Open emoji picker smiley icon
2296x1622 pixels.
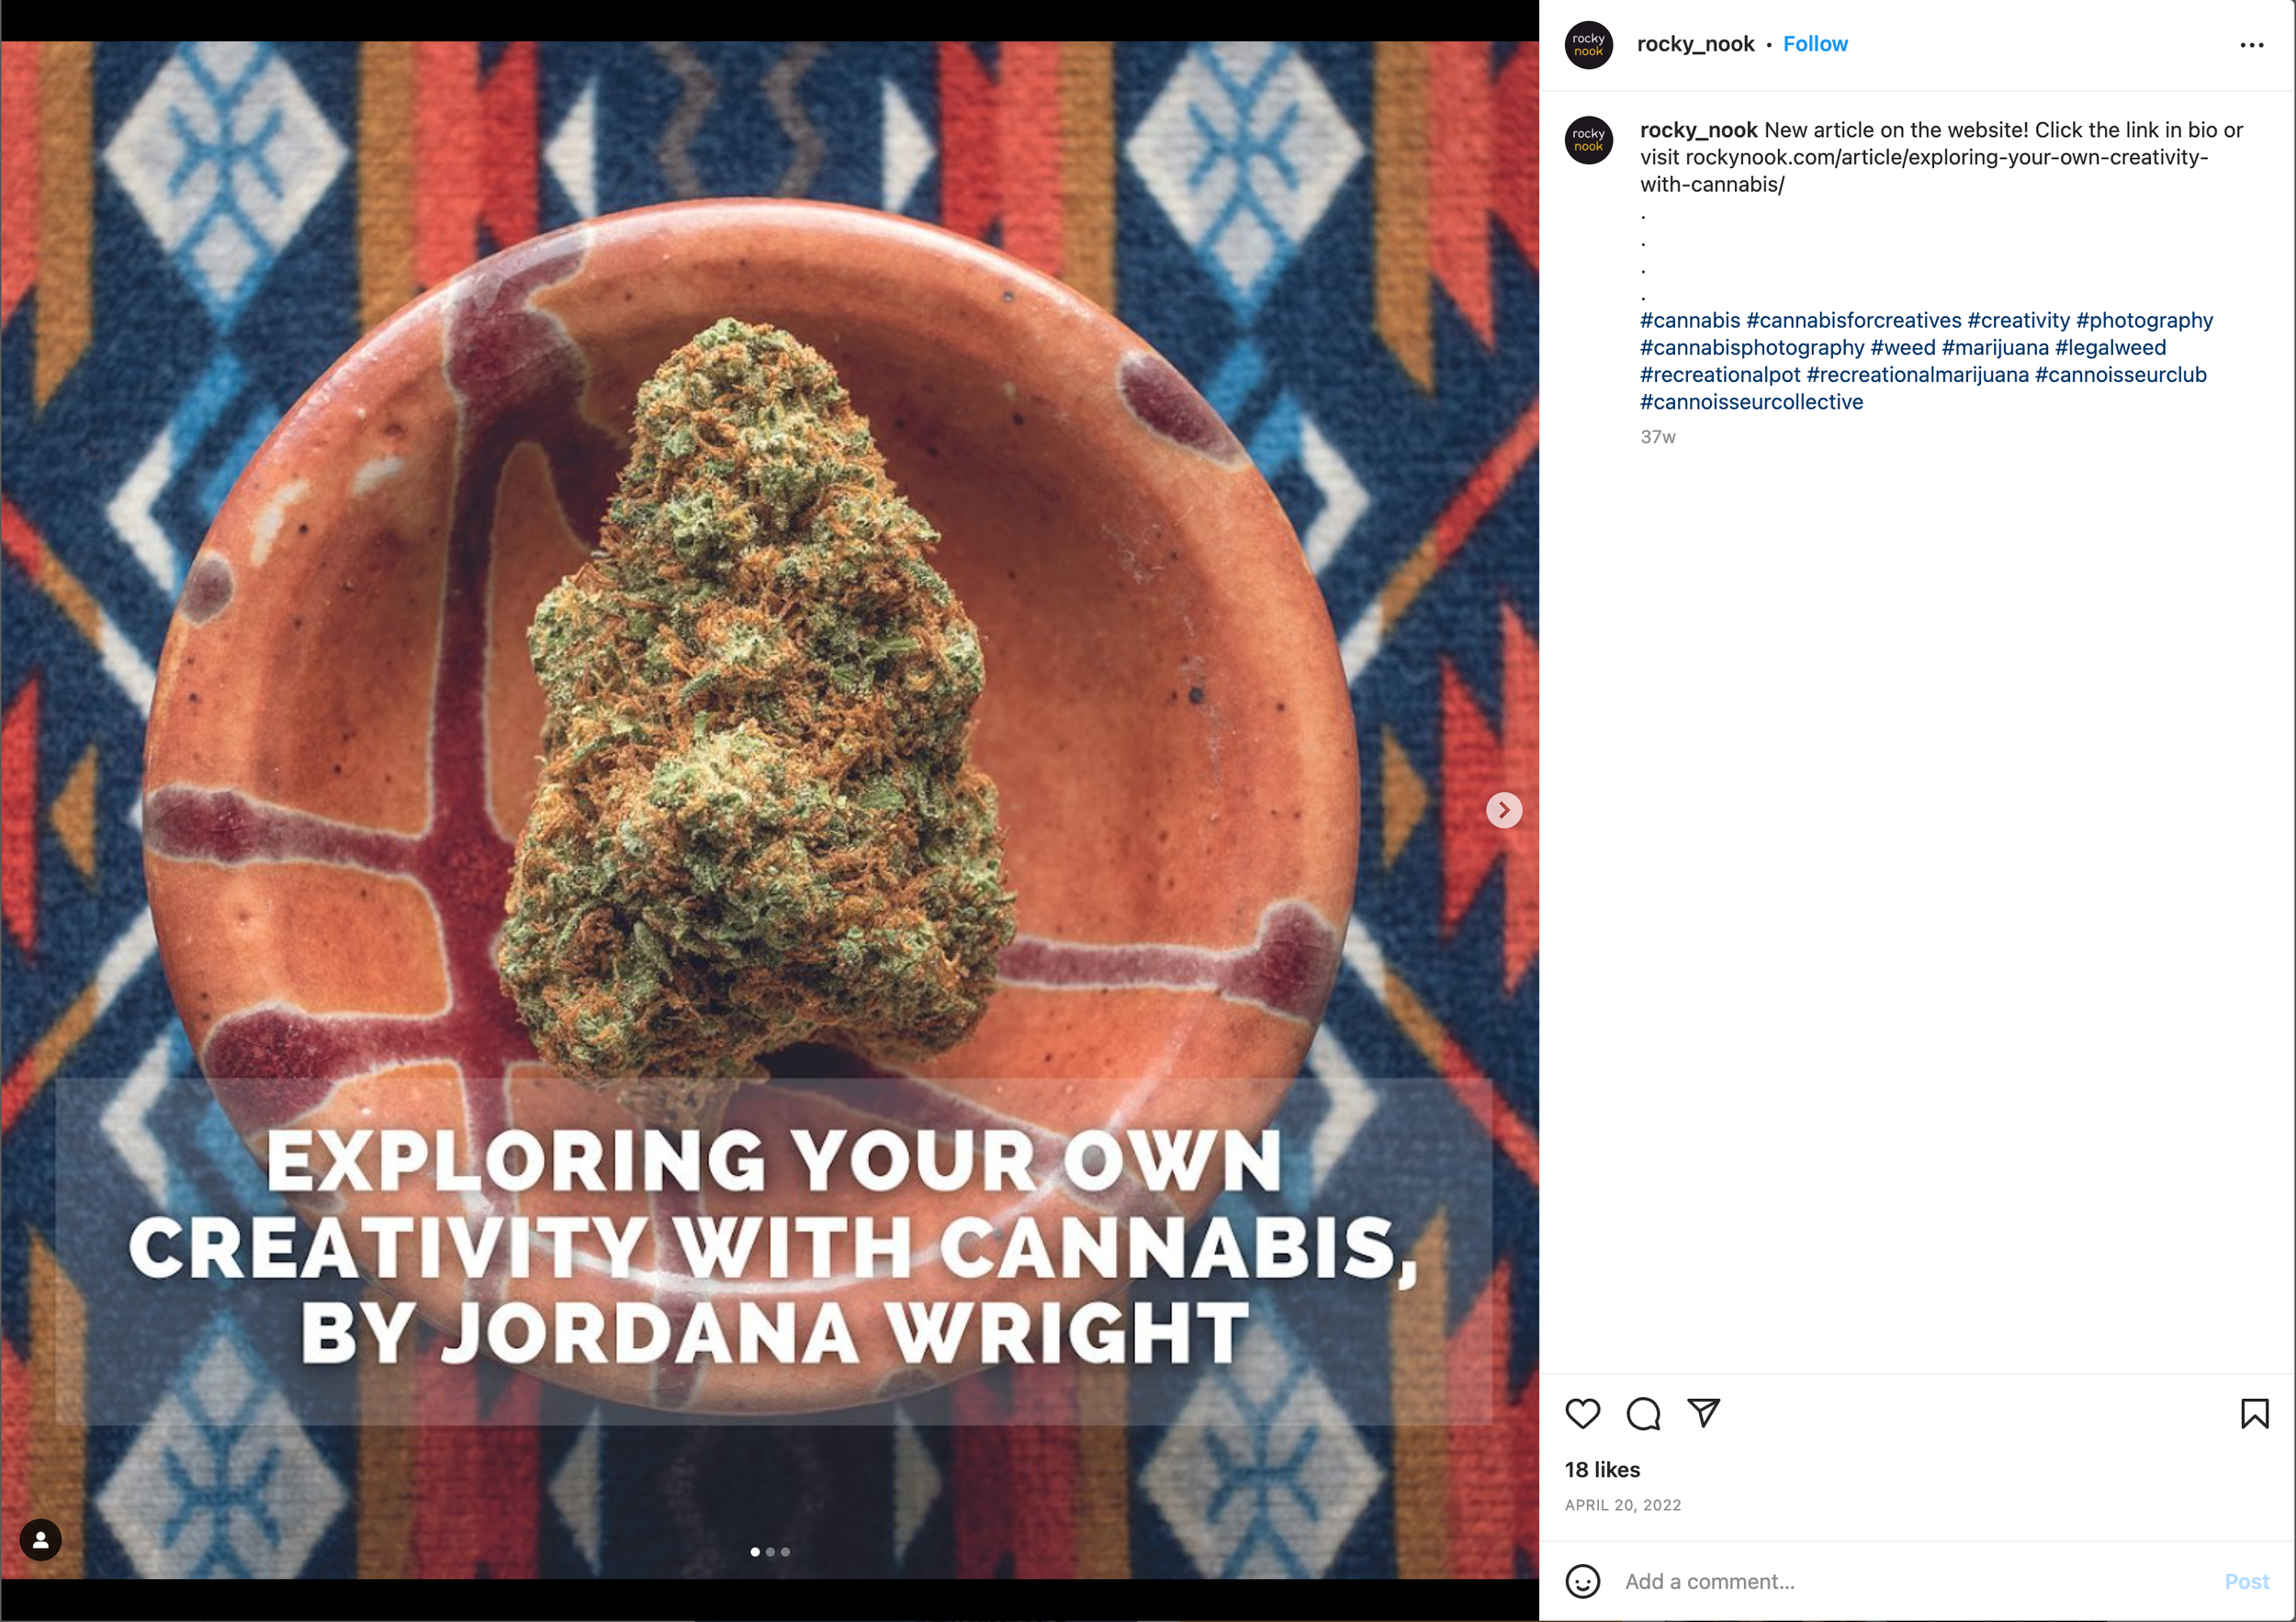pyautogui.click(x=1582, y=1581)
